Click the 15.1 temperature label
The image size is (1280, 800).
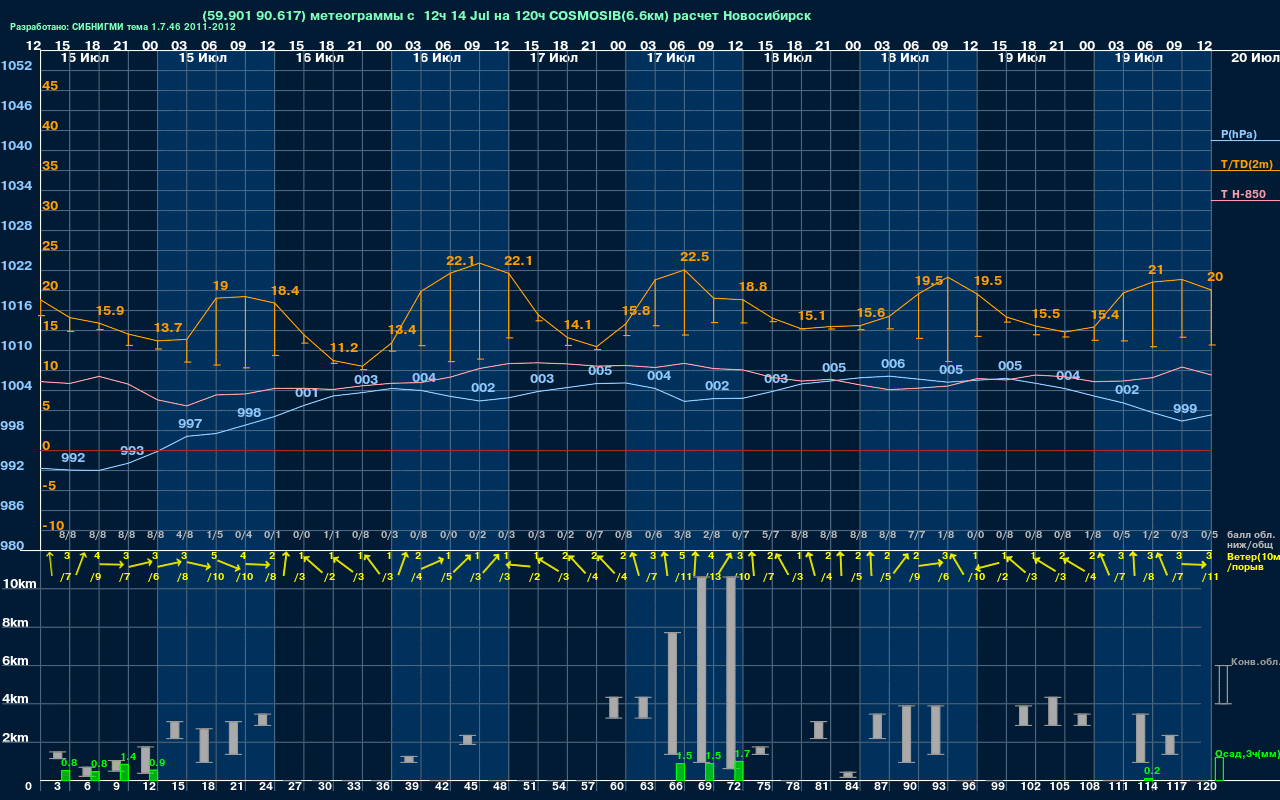click(x=812, y=316)
